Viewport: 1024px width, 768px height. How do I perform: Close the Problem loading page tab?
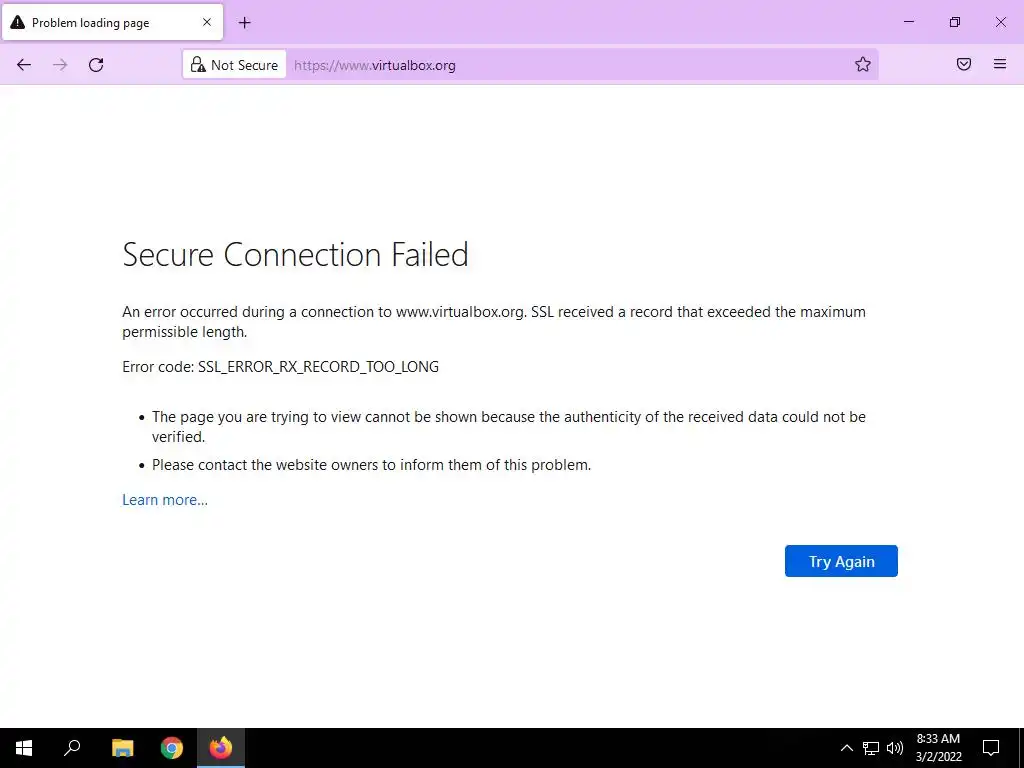207,22
